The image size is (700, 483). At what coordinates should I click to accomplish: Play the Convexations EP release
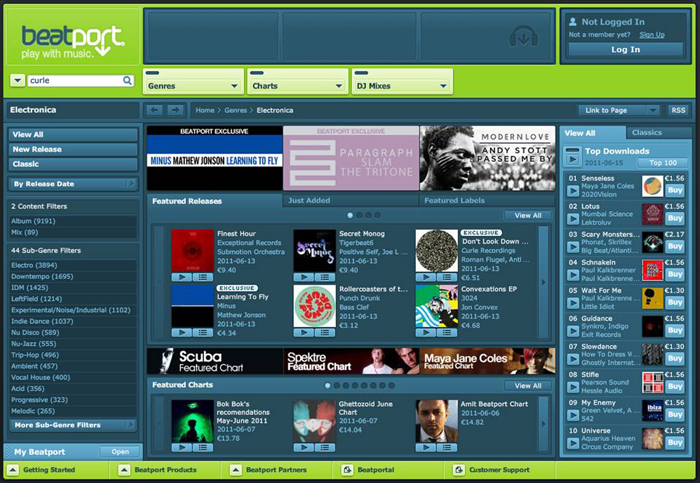[425, 333]
